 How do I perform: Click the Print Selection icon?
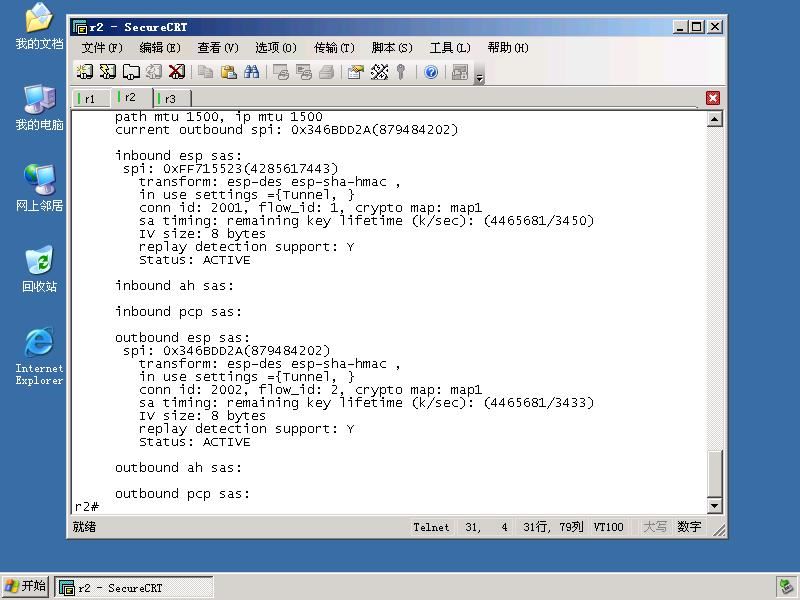coord(304,72)
